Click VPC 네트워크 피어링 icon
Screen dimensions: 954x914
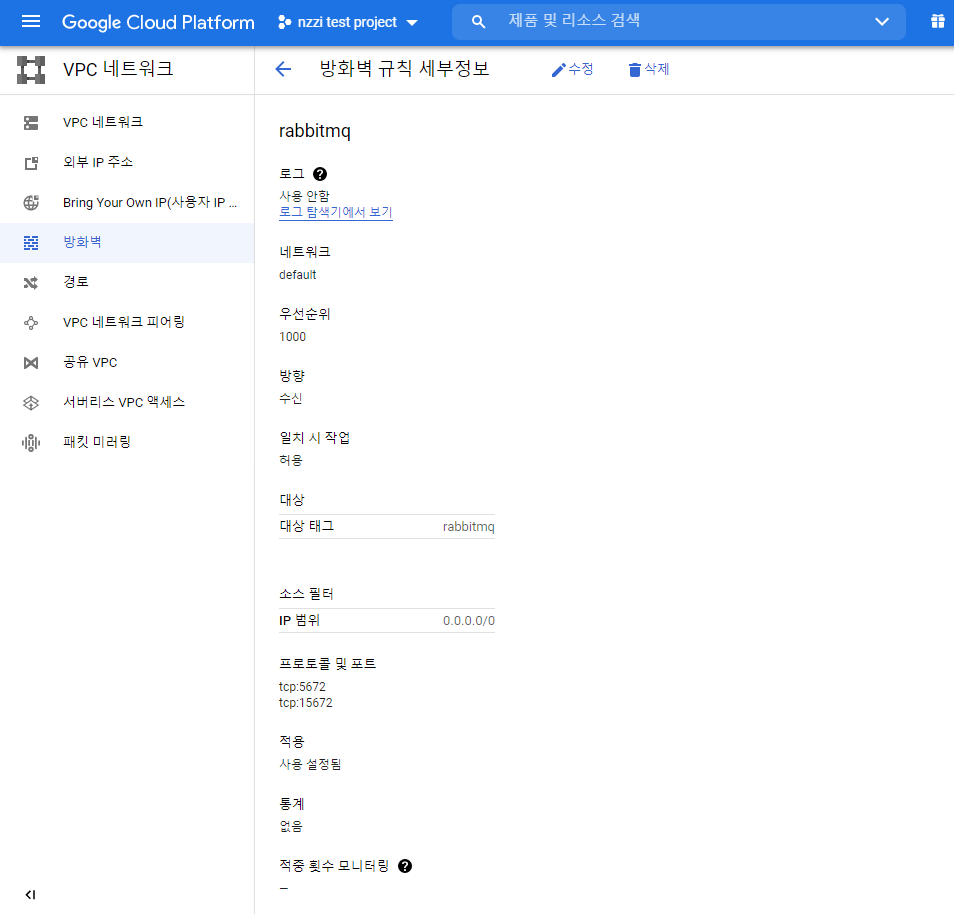coord(31,323)
